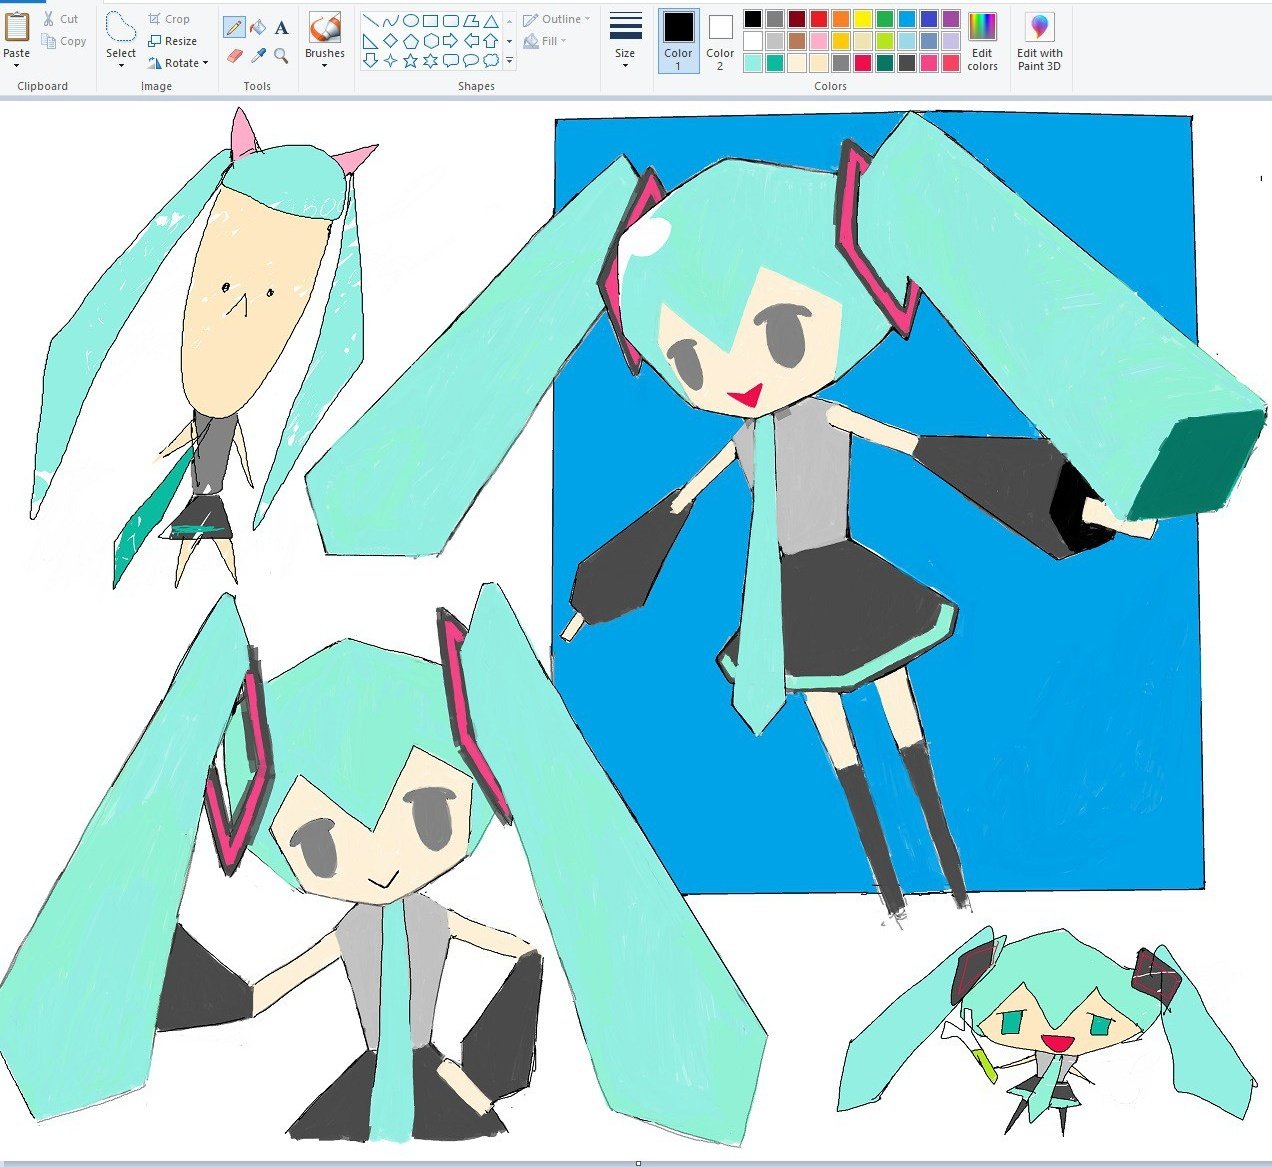Open the Brushes dropdown arrow
Image resolution: width=1272 pixels, height=1167 pixels.
pos(325,66)
